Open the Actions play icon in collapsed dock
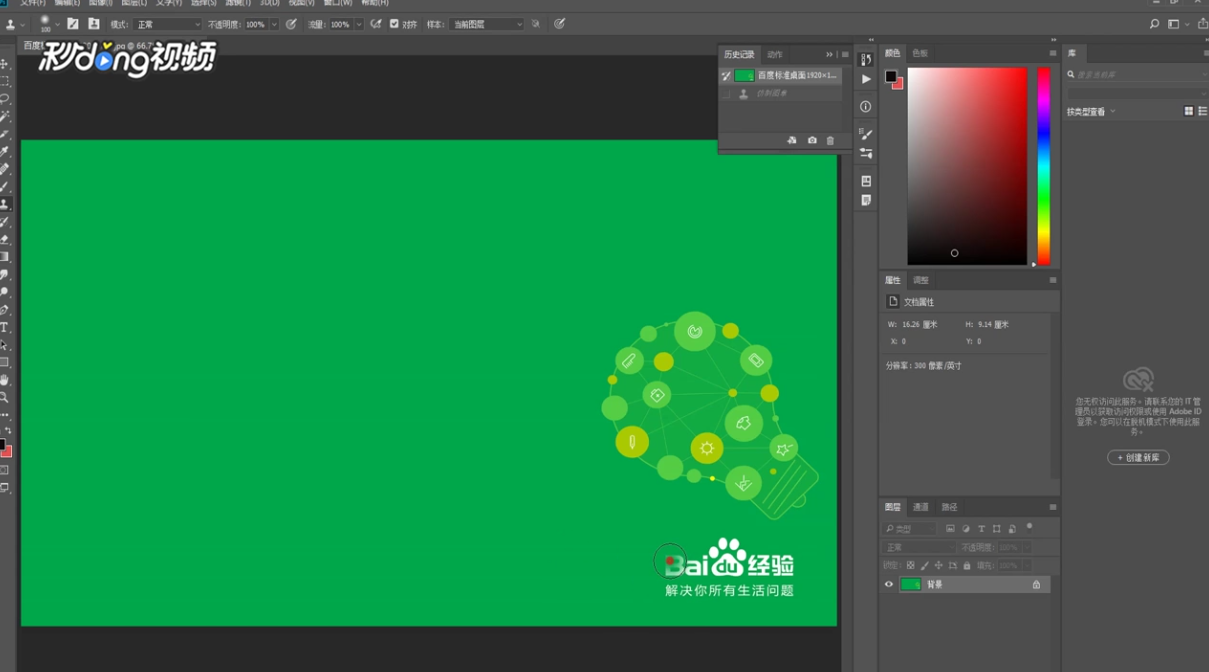Viewport: 1209px width, 672px height. 866,79
